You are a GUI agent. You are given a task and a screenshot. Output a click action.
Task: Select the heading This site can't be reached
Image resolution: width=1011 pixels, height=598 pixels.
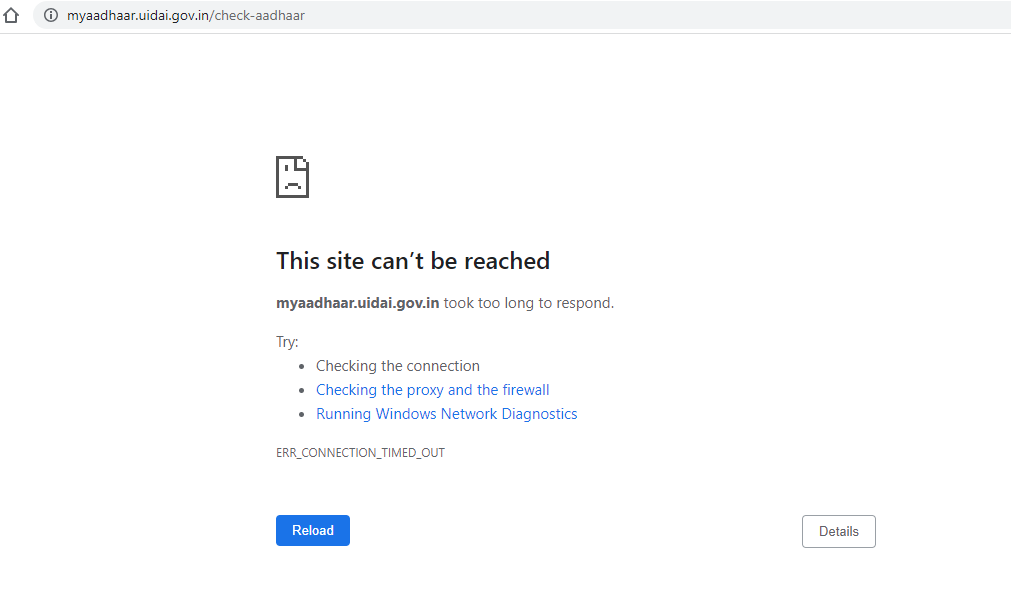coord(413,261)
